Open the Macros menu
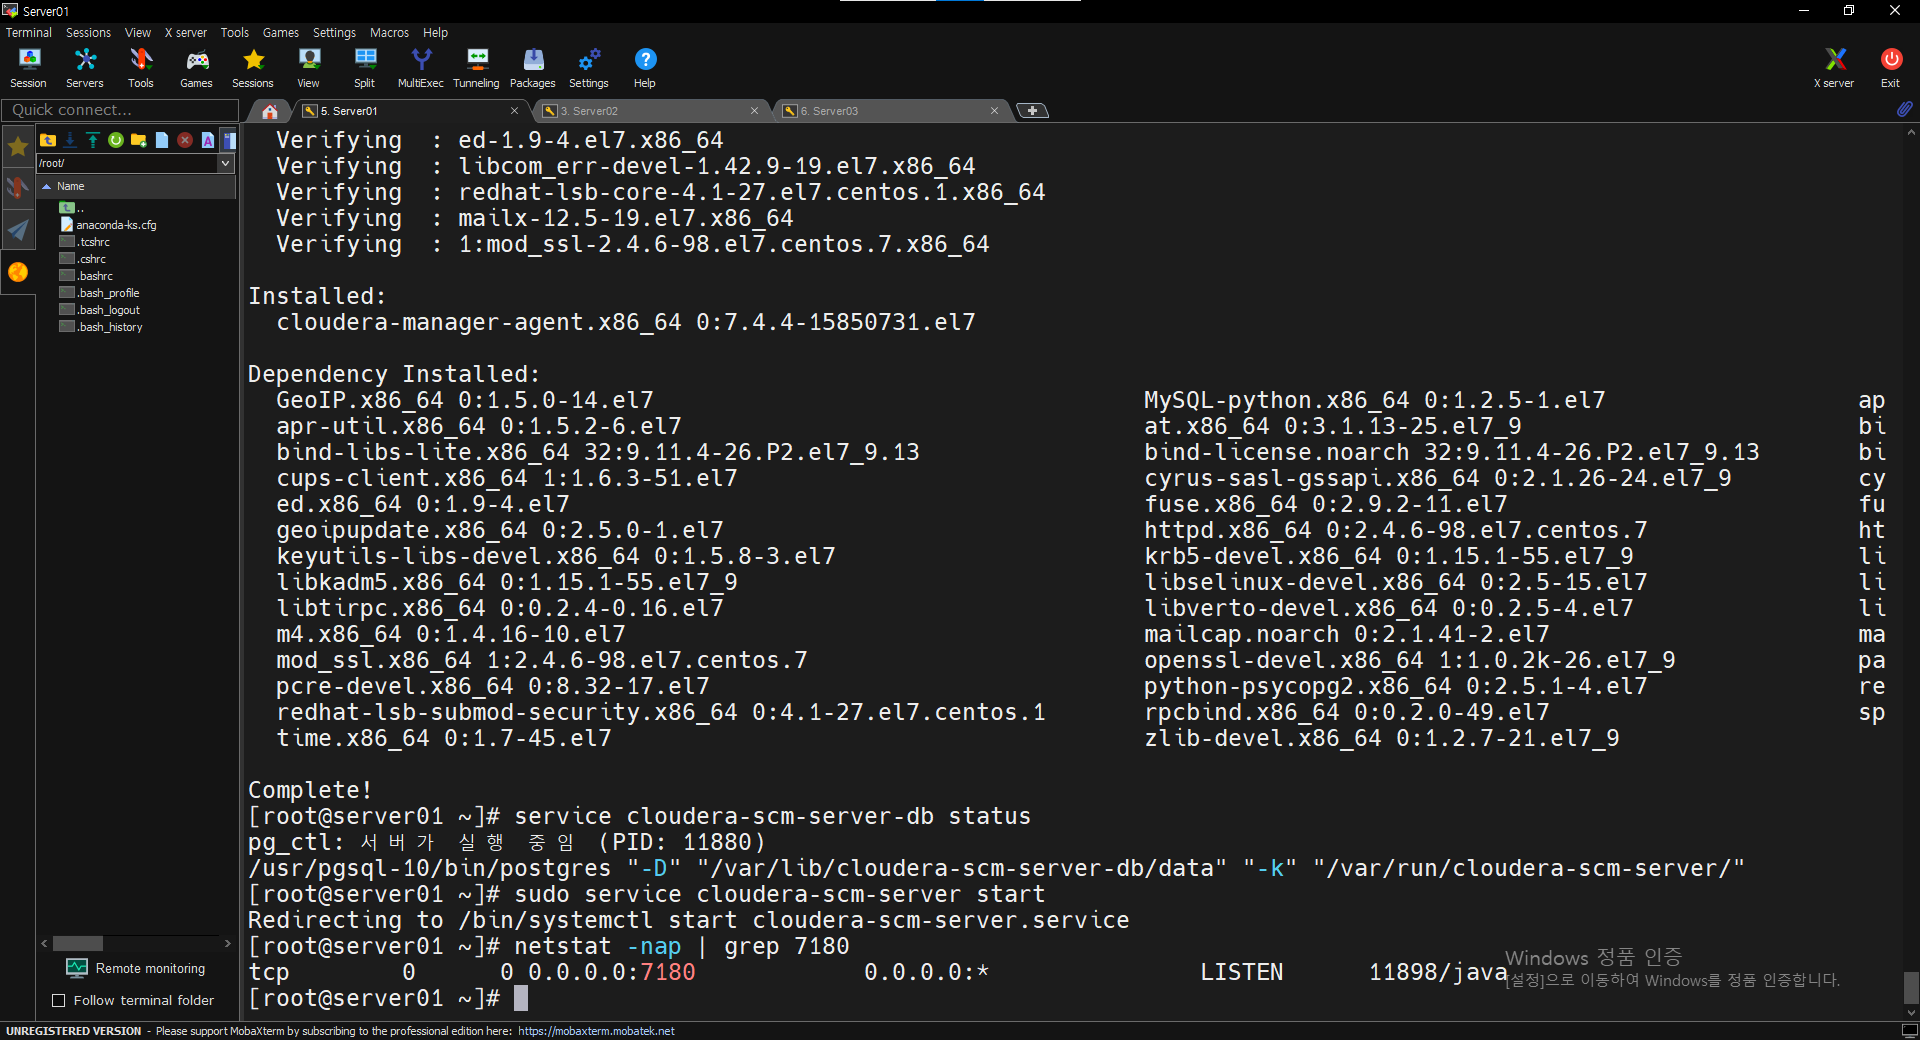The height and width of the screenshot is (1040, 1920). (389, 32)
